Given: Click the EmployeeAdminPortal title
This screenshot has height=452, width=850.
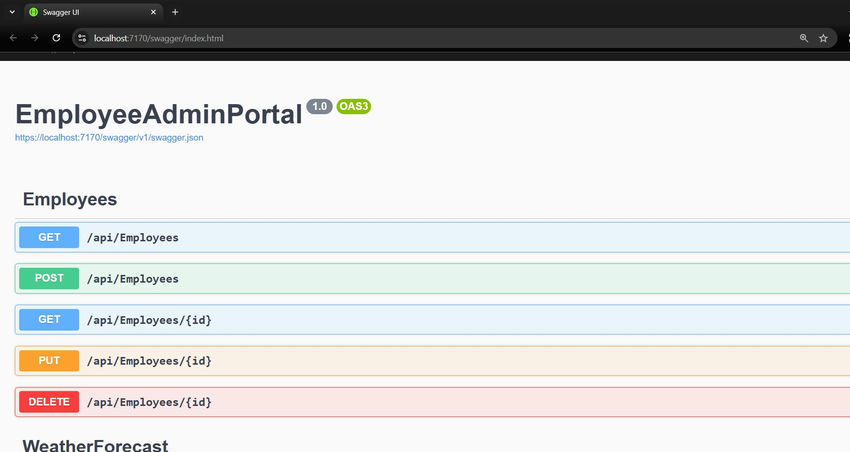Looking at the screenshot, I should (x=158, y=114).
